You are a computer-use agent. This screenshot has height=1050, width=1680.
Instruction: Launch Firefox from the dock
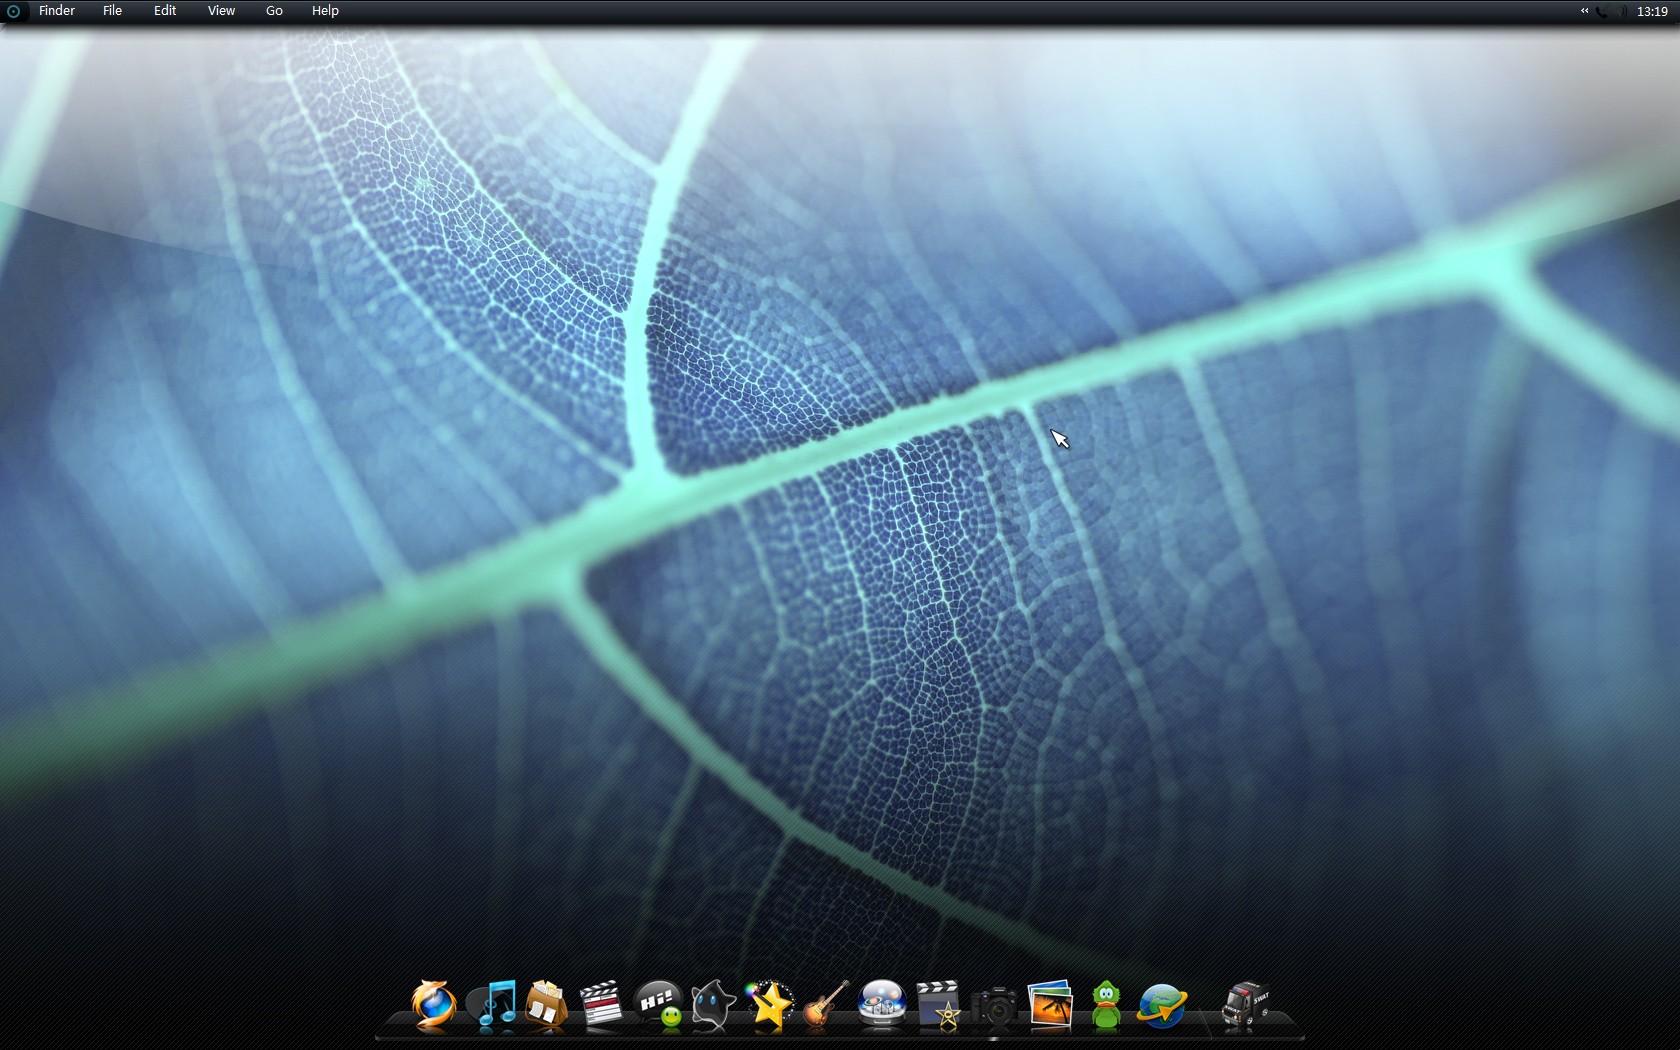433,1004
